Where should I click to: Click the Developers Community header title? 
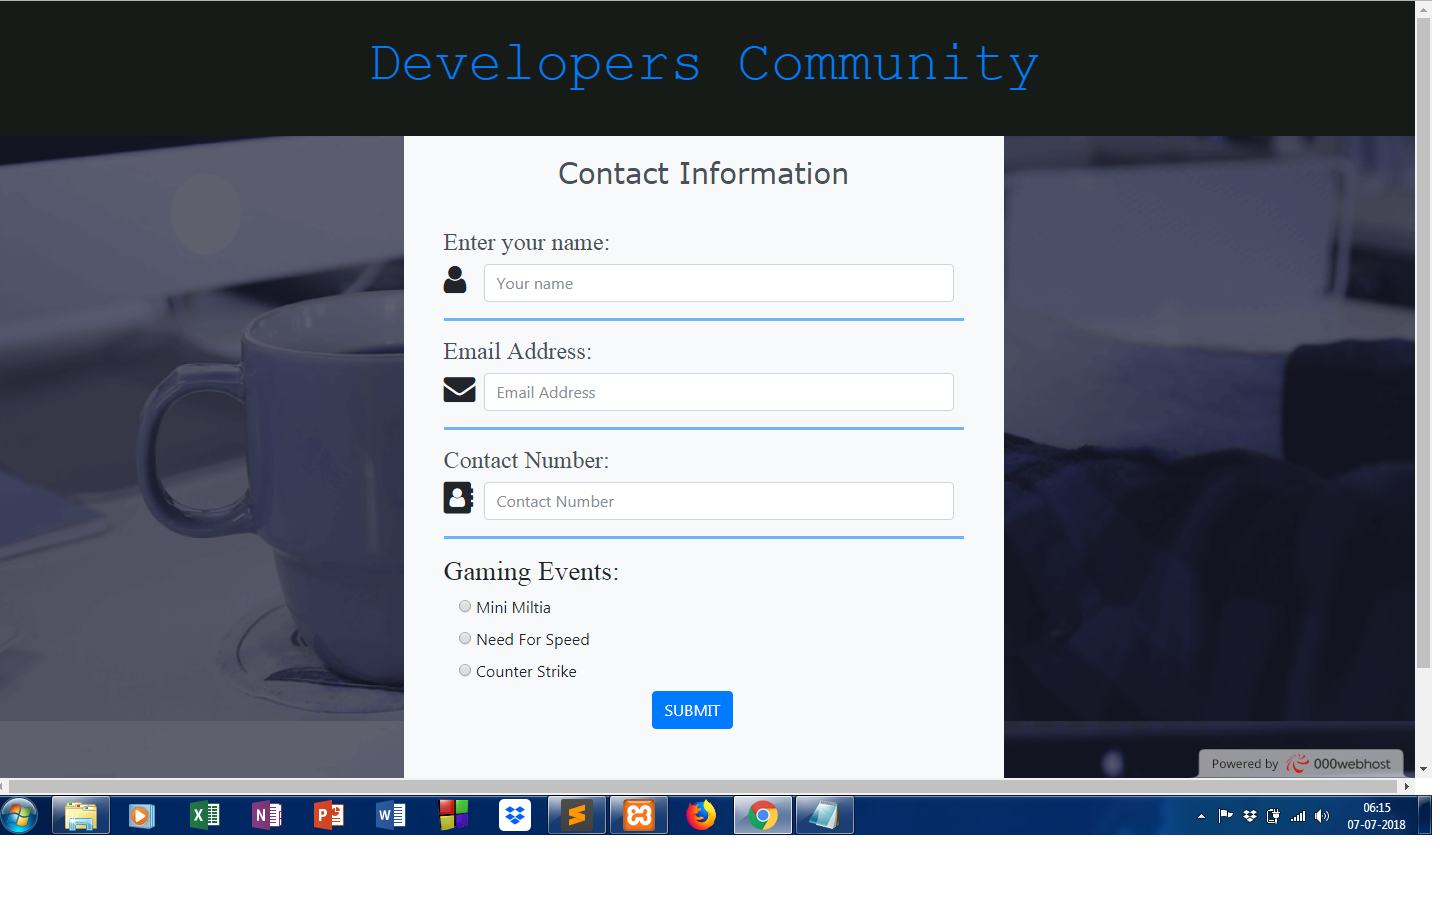coord(704,65)
